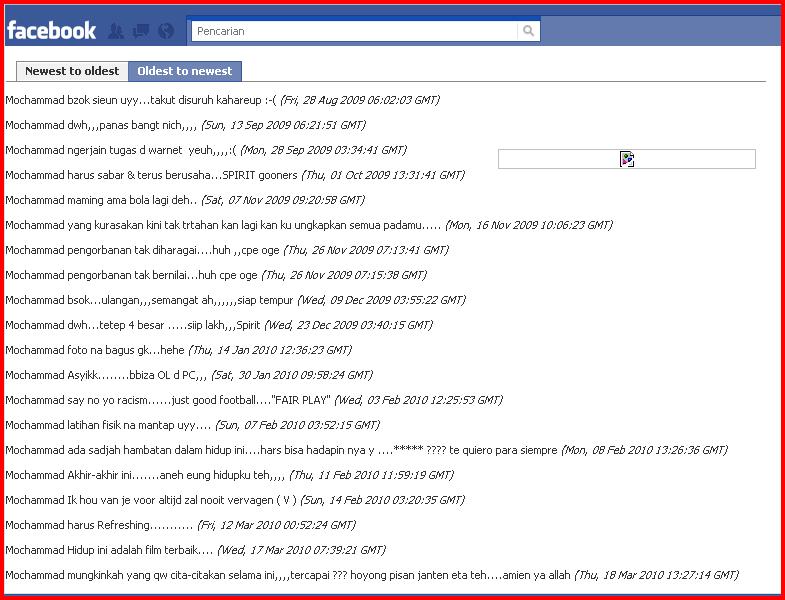Screen dimensions: 785x600
Task: Click timestamp Mon, 08 Feb 2010 13:26:36 GMT
Action: pyautogui.click(x=644, y=450)
